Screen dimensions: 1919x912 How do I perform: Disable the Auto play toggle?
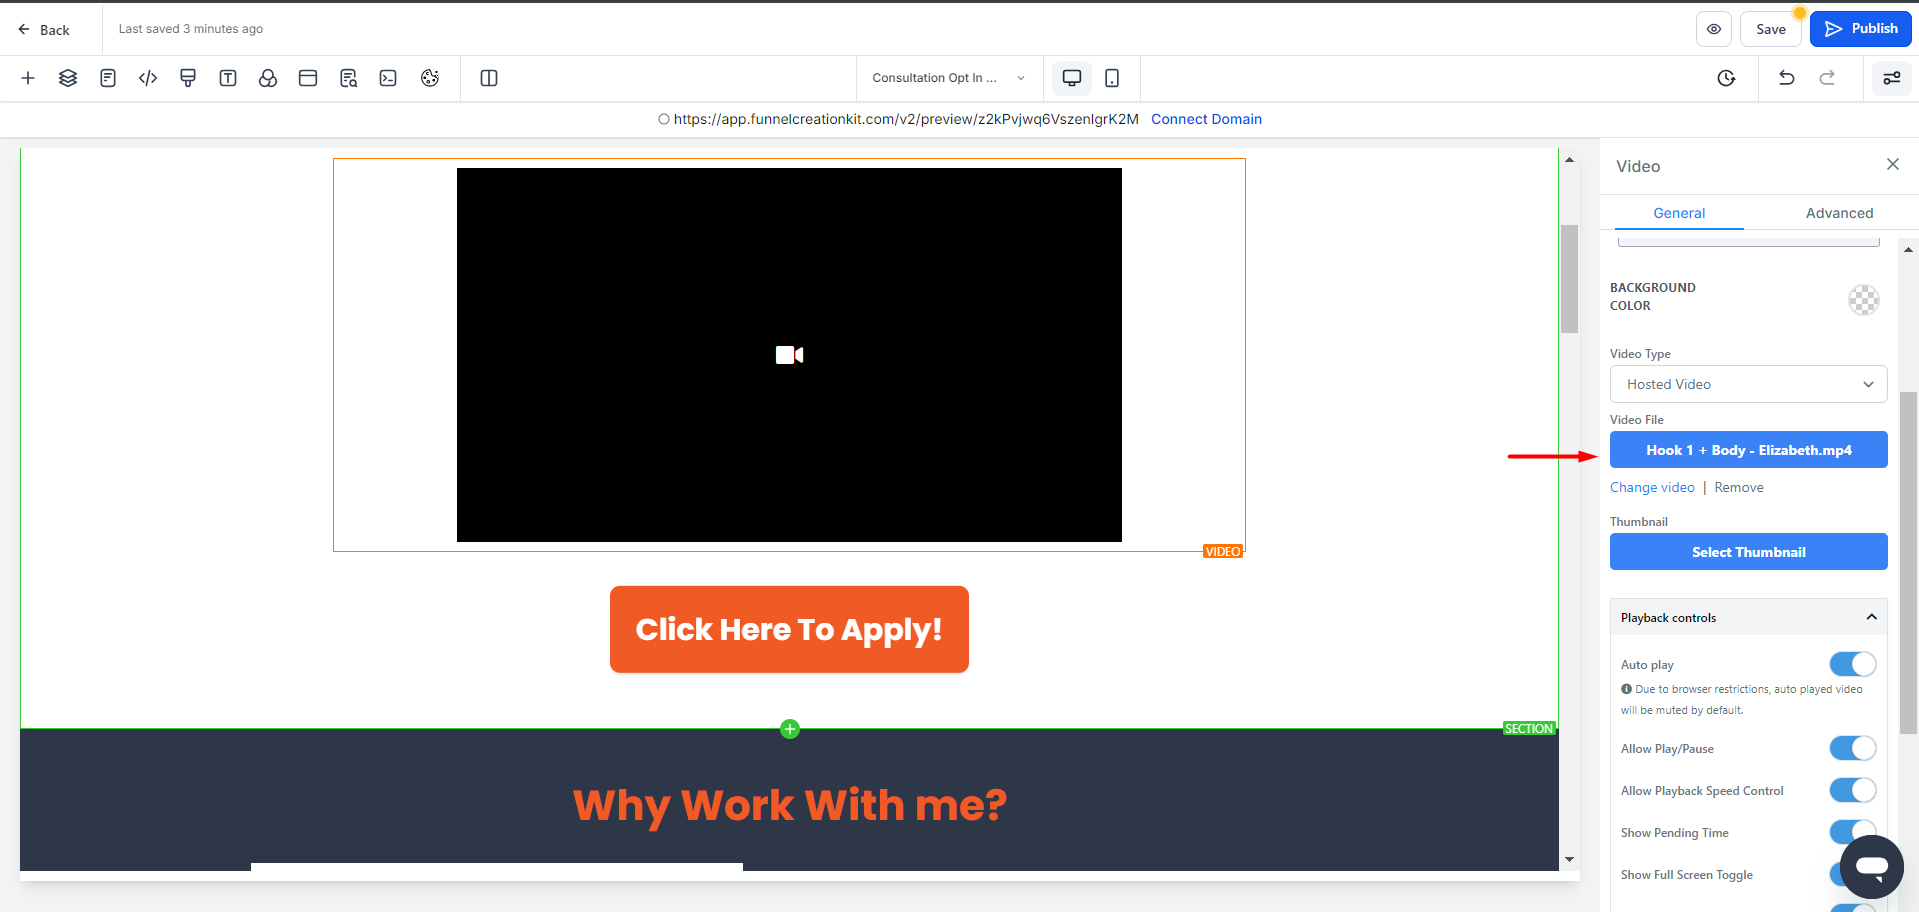1852,665
